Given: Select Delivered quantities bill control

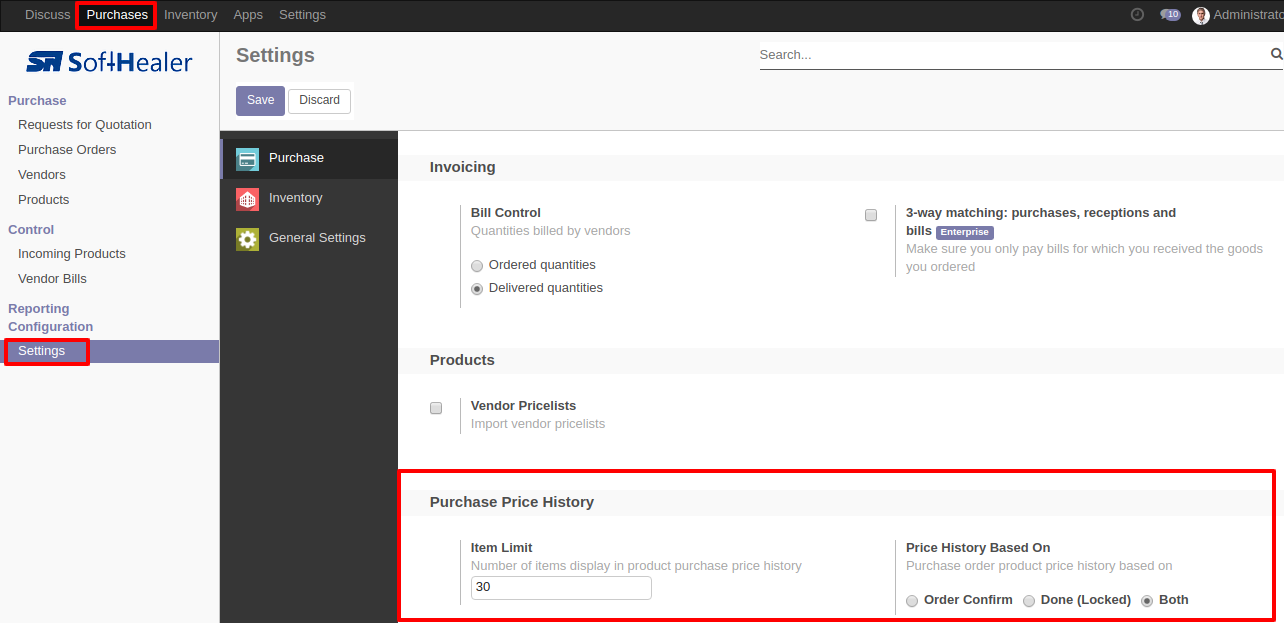Looking at the screenshot, I should pos(477,289).
